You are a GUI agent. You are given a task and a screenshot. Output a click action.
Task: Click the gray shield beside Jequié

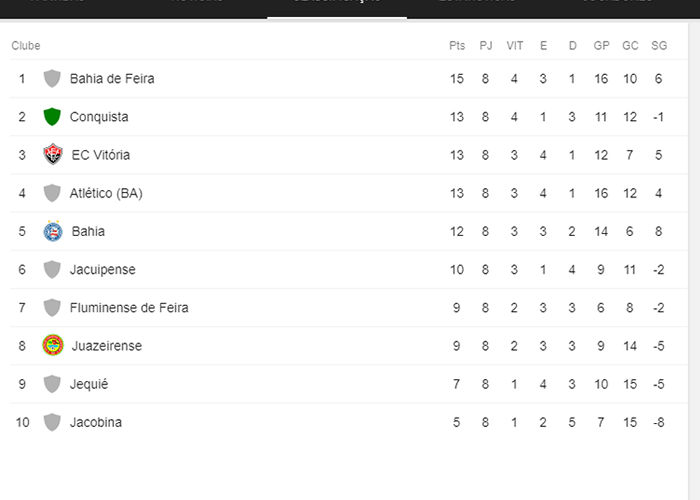(52, 384)
